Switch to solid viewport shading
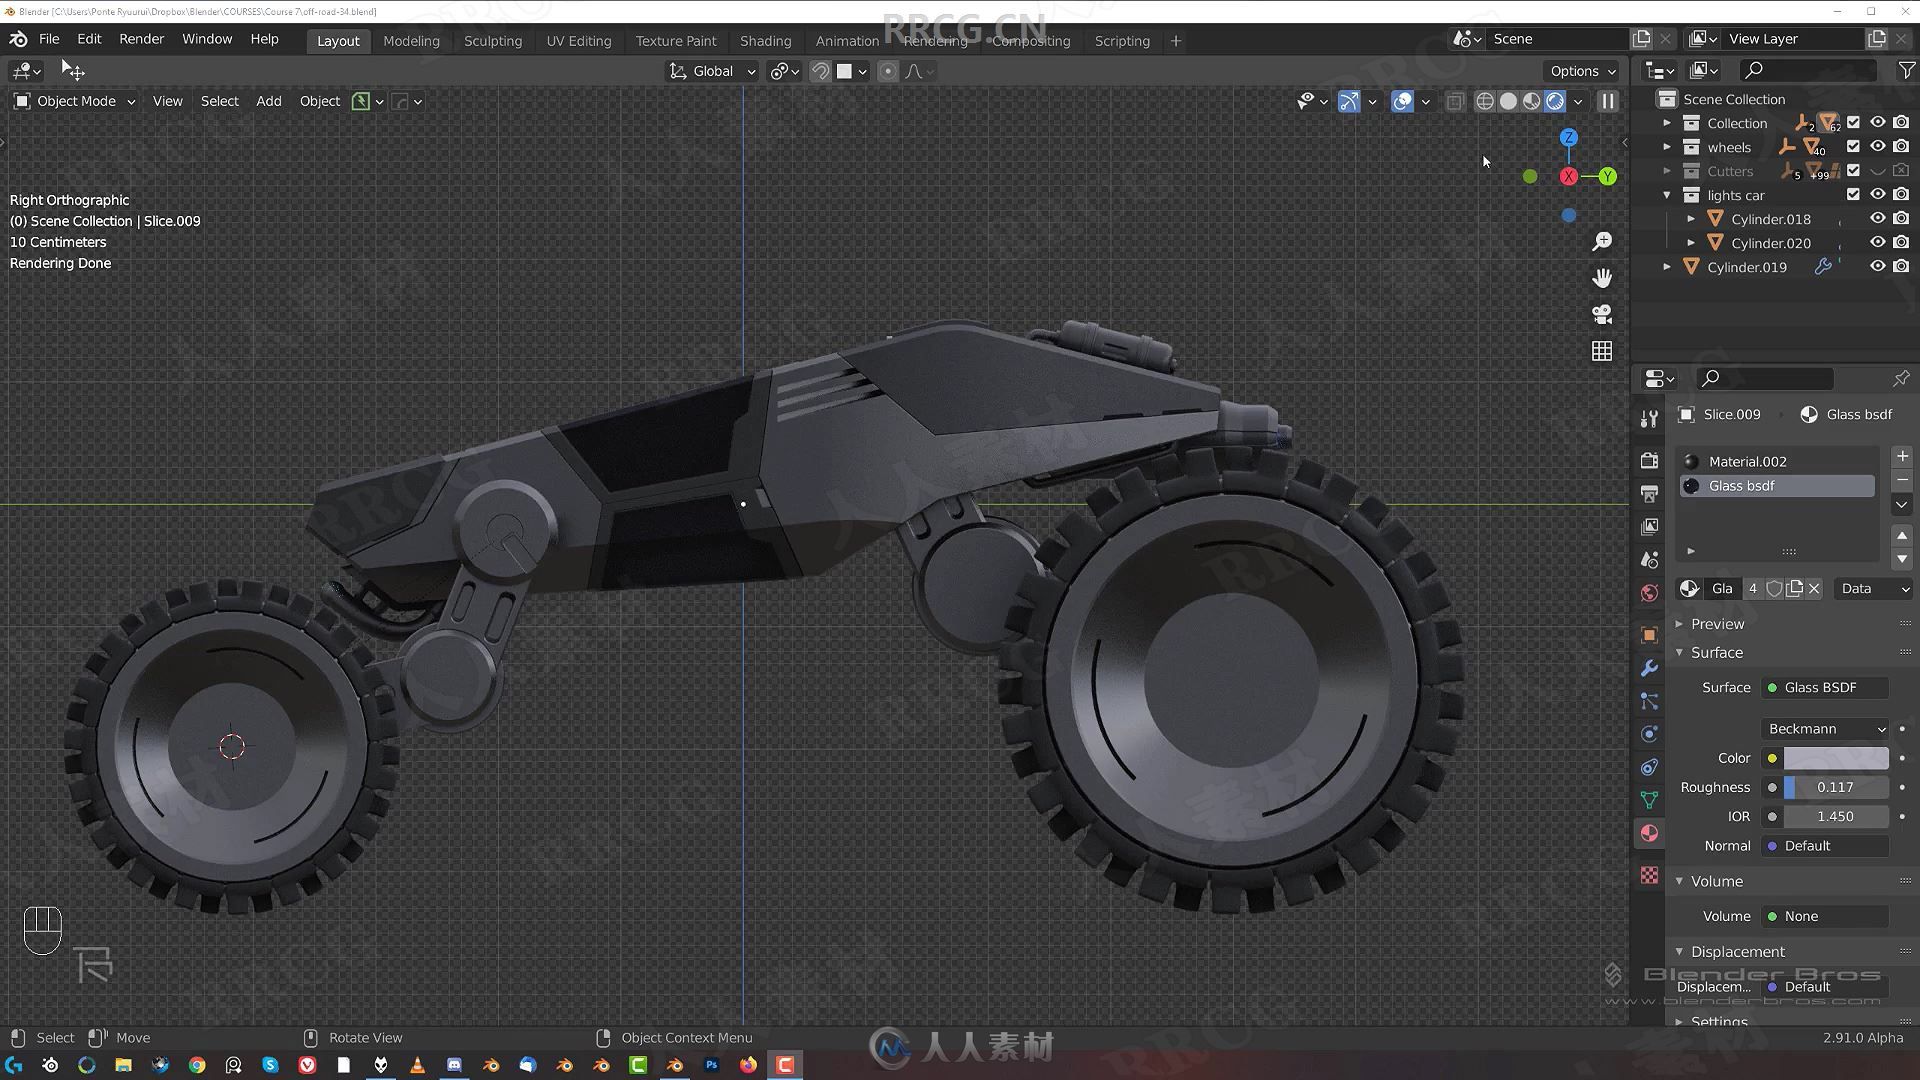 point(1508,101)
